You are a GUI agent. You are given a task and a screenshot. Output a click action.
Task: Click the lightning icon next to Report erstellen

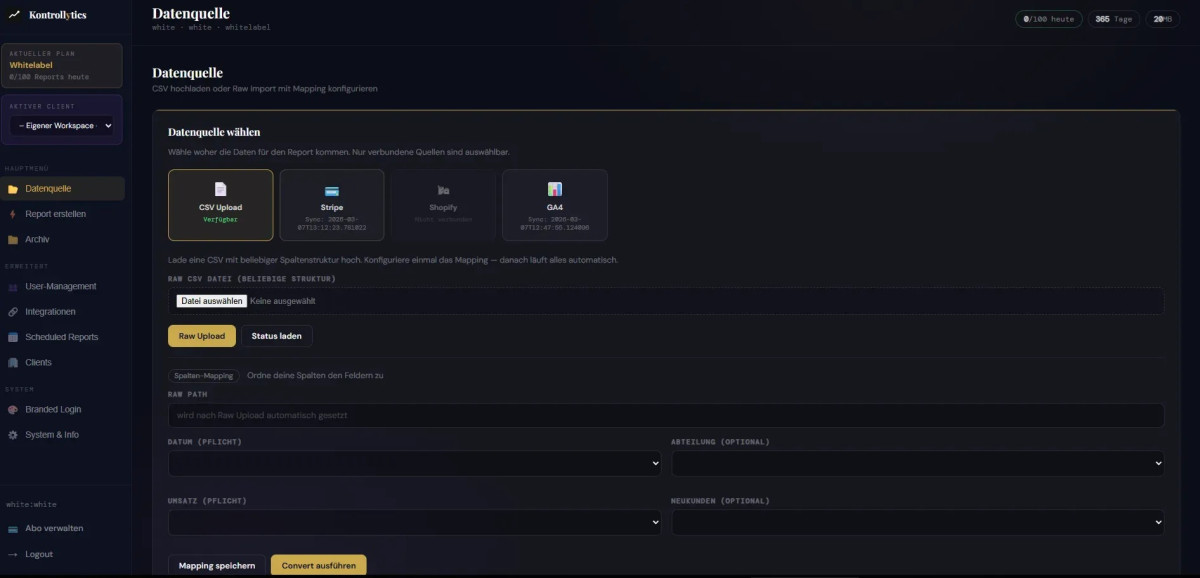tap(12, 214)
